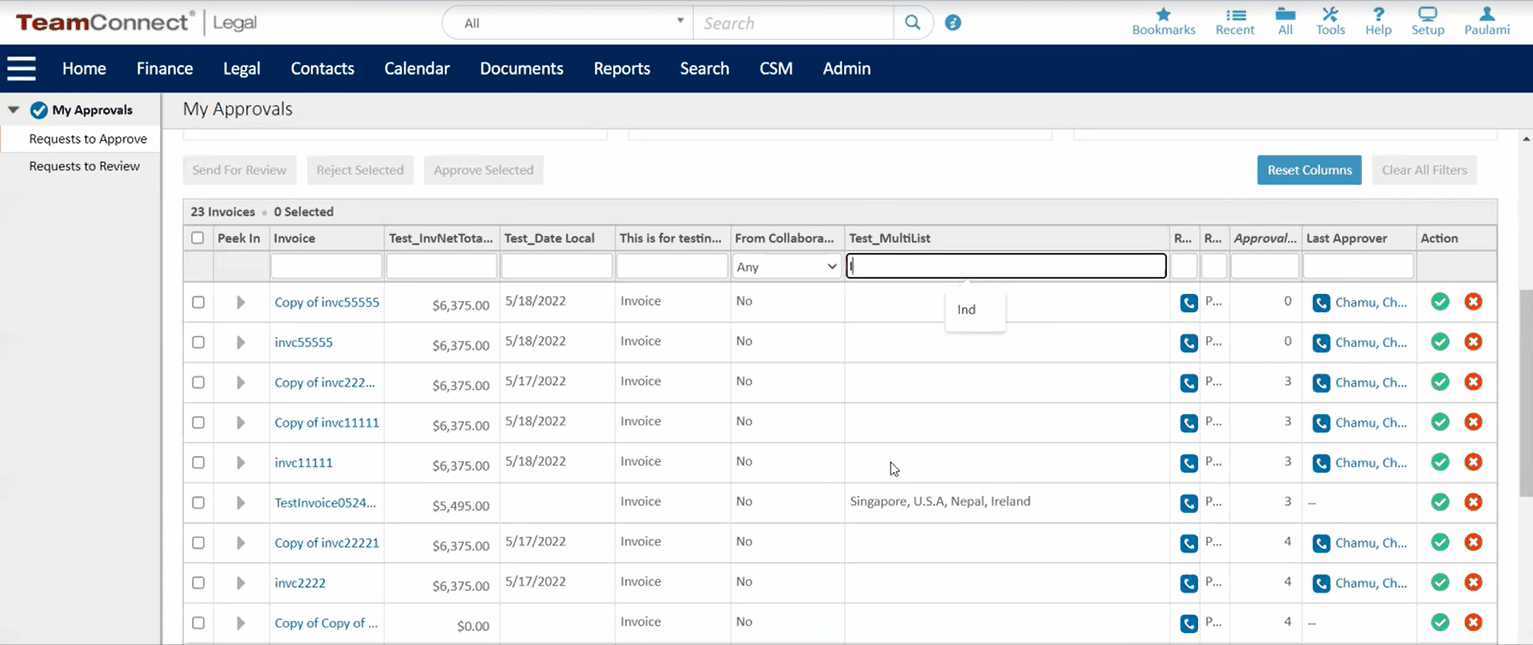Open the Documents menu
This screenshot has width=1533, height=645.
click(x=522, y=68)
